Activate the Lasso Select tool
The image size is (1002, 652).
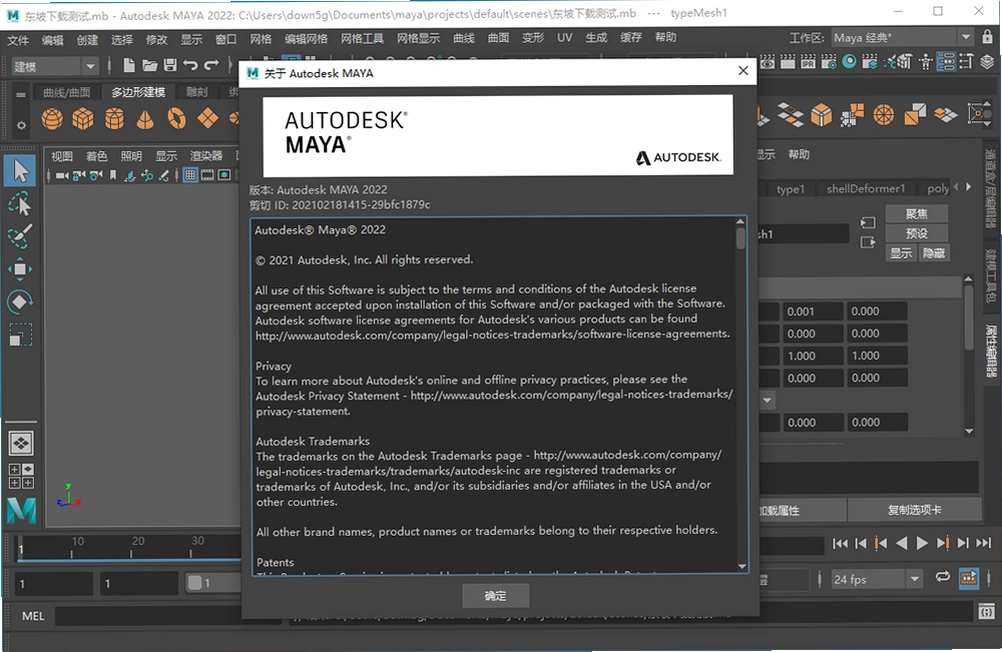pos(20,204)
